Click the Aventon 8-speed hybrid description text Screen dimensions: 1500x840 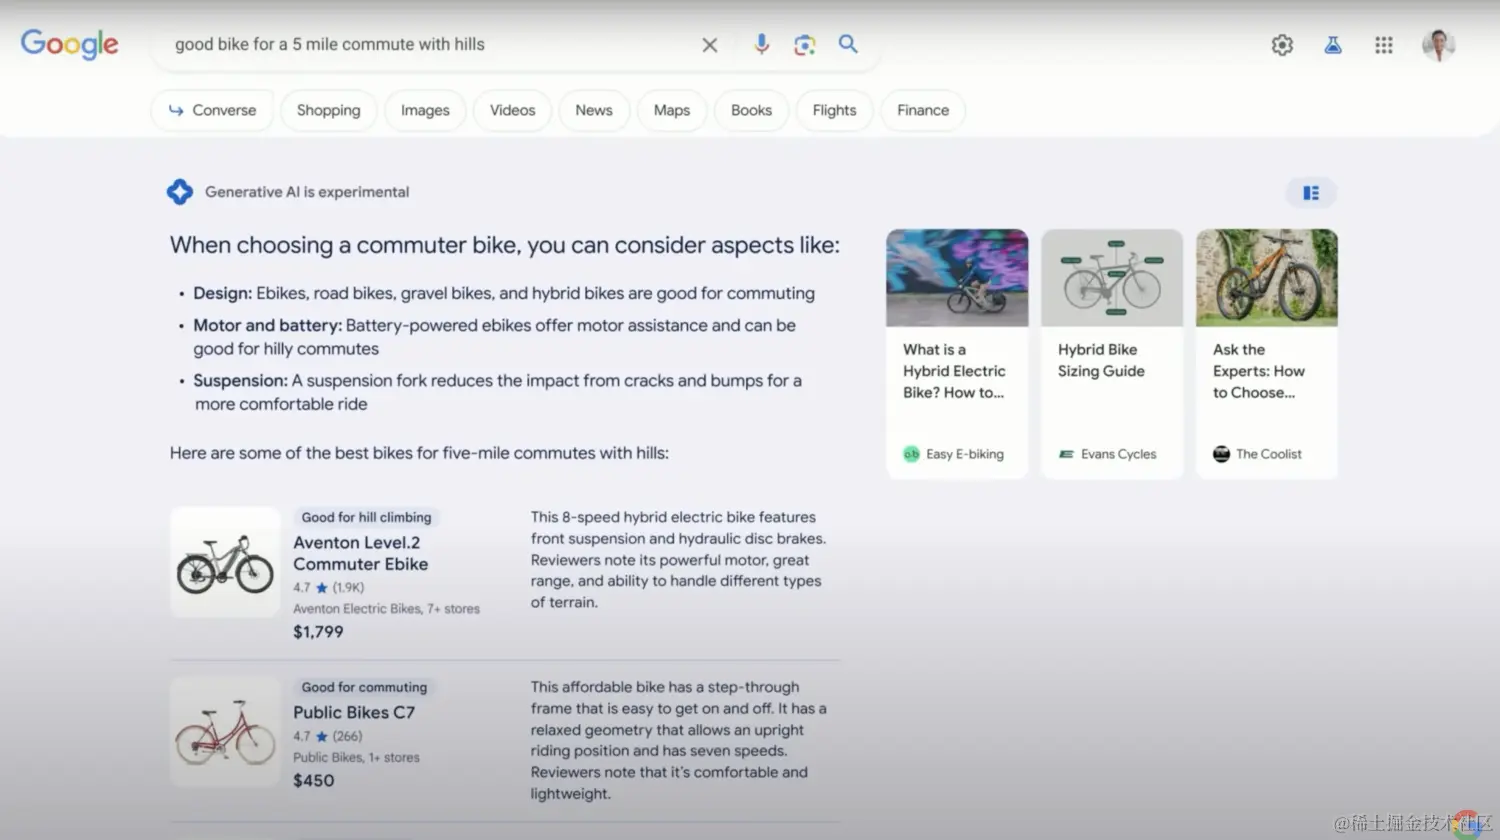tap(678, 560)
